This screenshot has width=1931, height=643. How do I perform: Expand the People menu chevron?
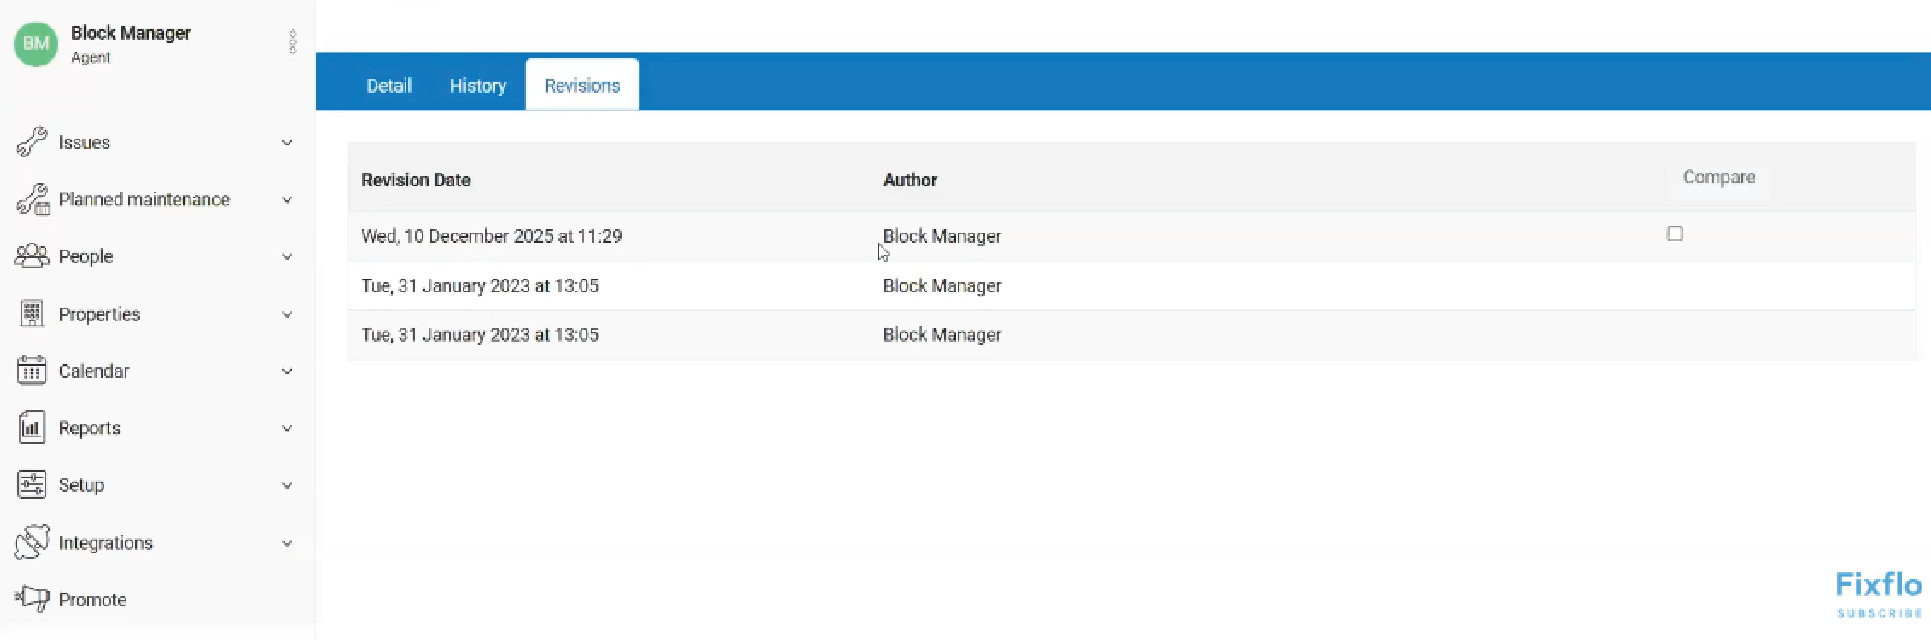[x=287, y=257]
